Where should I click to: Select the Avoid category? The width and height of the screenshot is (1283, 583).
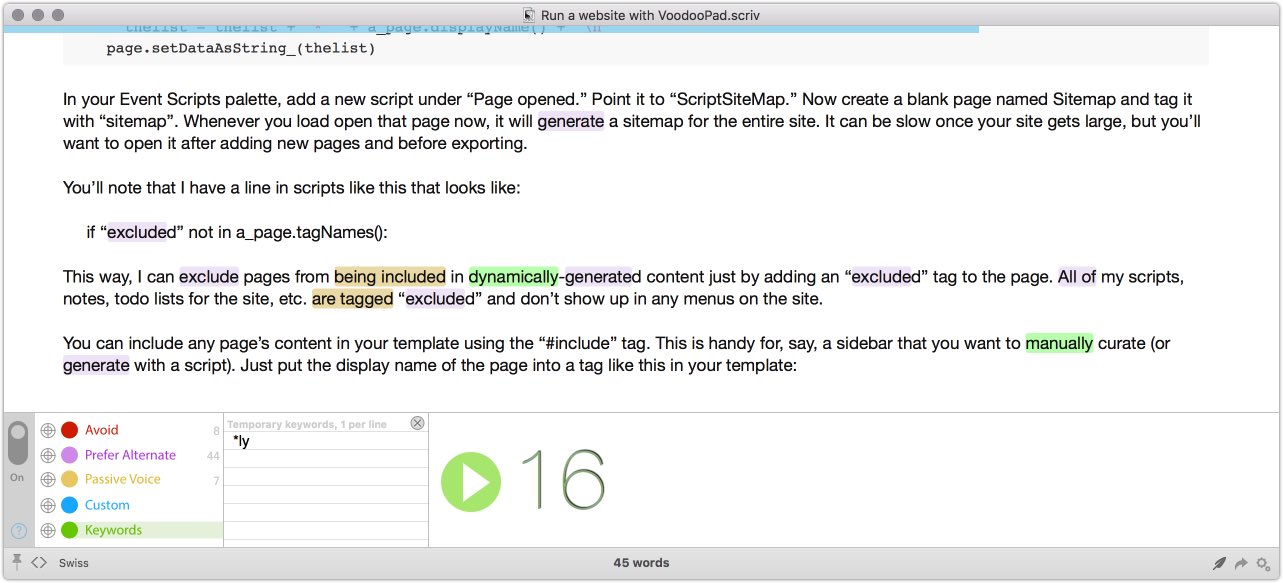[x=101, y=430]
